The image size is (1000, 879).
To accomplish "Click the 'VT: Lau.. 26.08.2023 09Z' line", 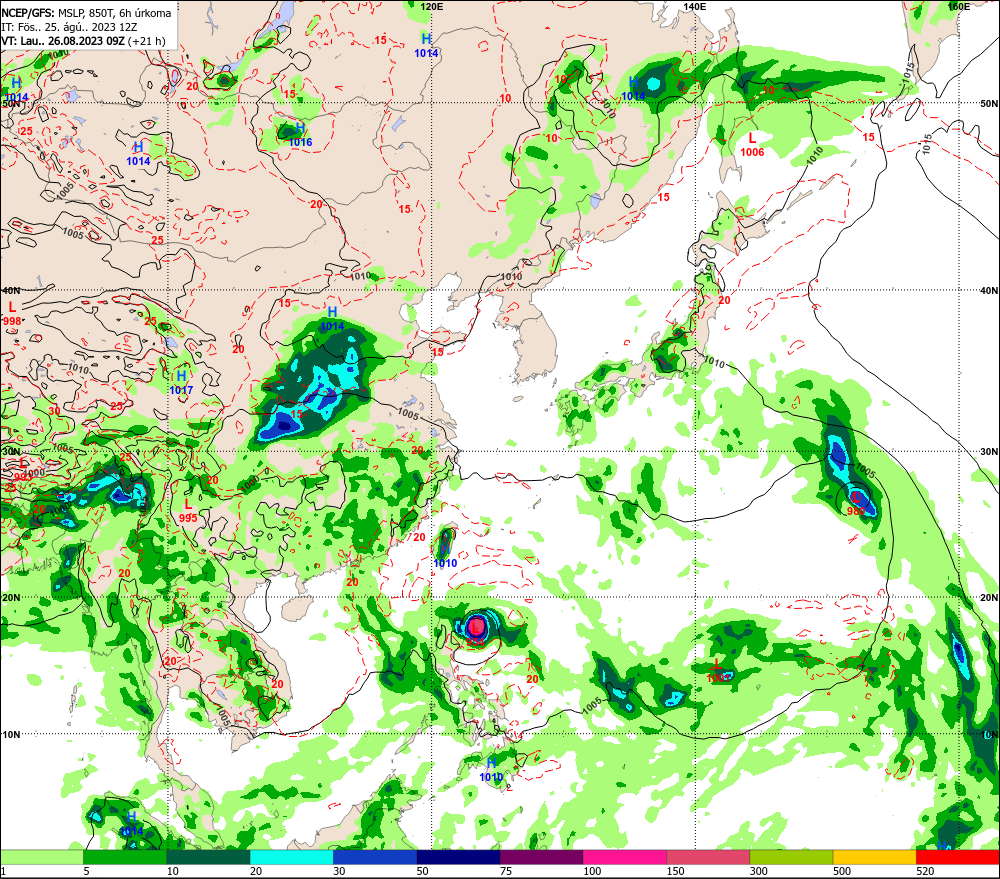I will [x=63, y=41].
